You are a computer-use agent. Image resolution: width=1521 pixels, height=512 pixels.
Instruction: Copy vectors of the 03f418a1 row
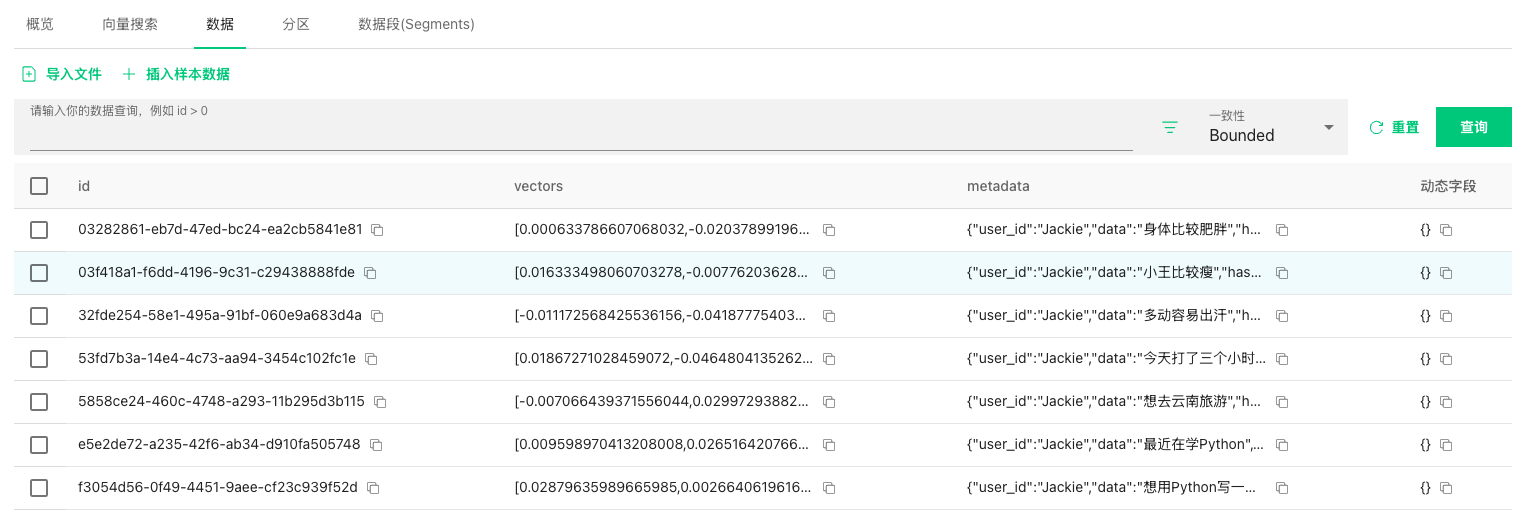[829, 273]
